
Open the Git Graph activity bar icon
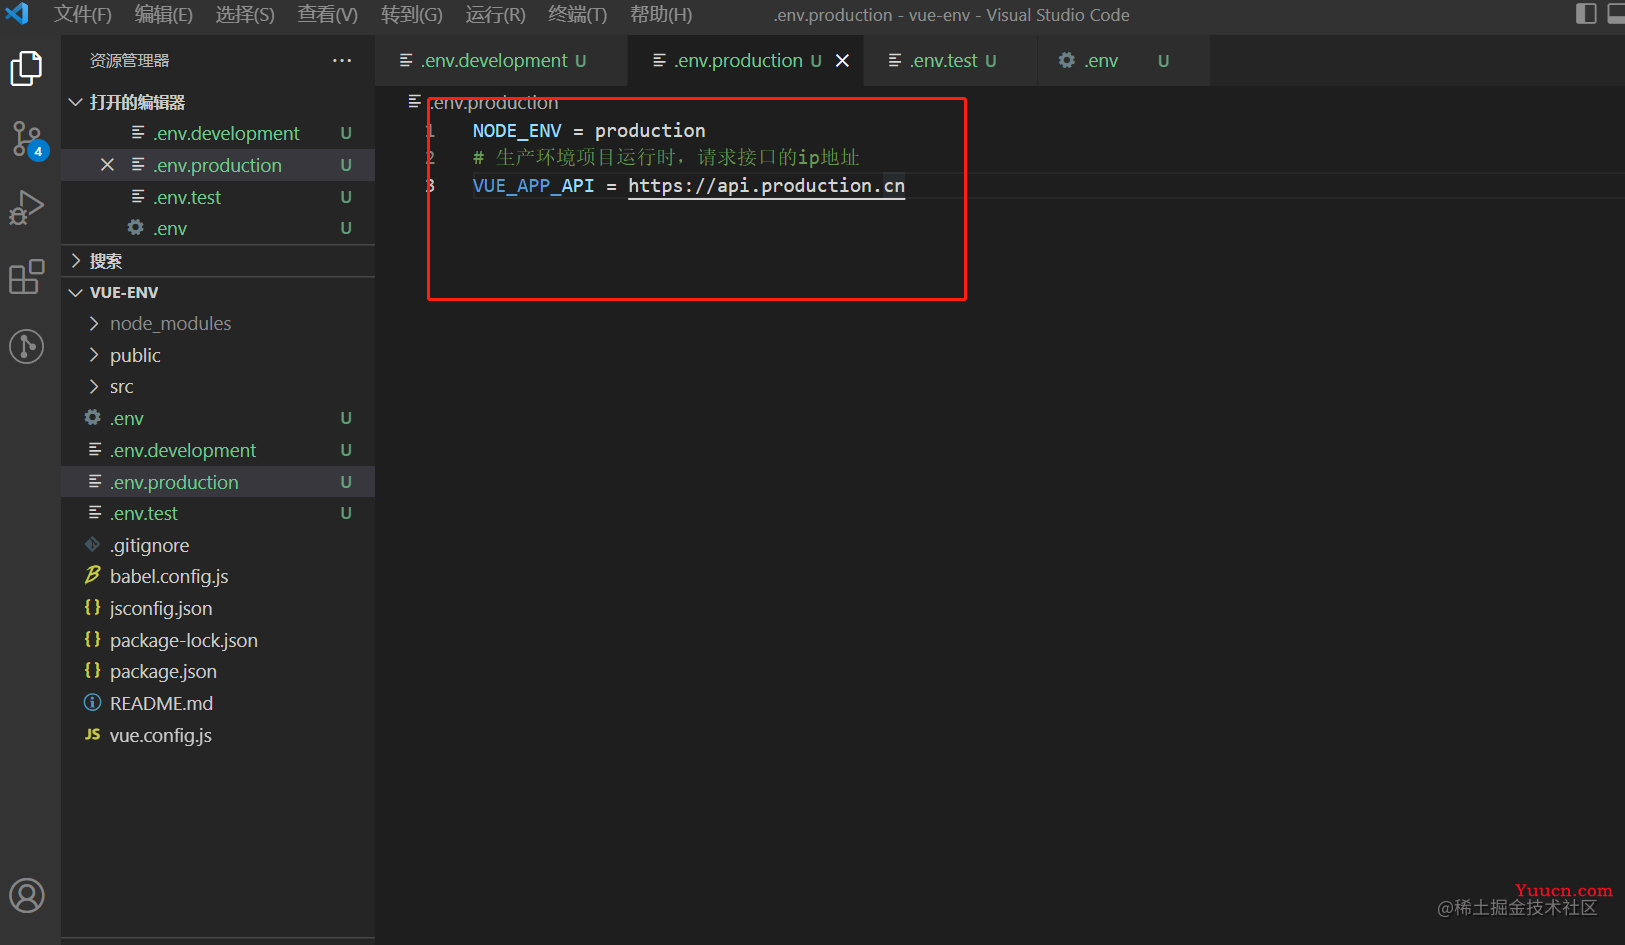(26, 346)
